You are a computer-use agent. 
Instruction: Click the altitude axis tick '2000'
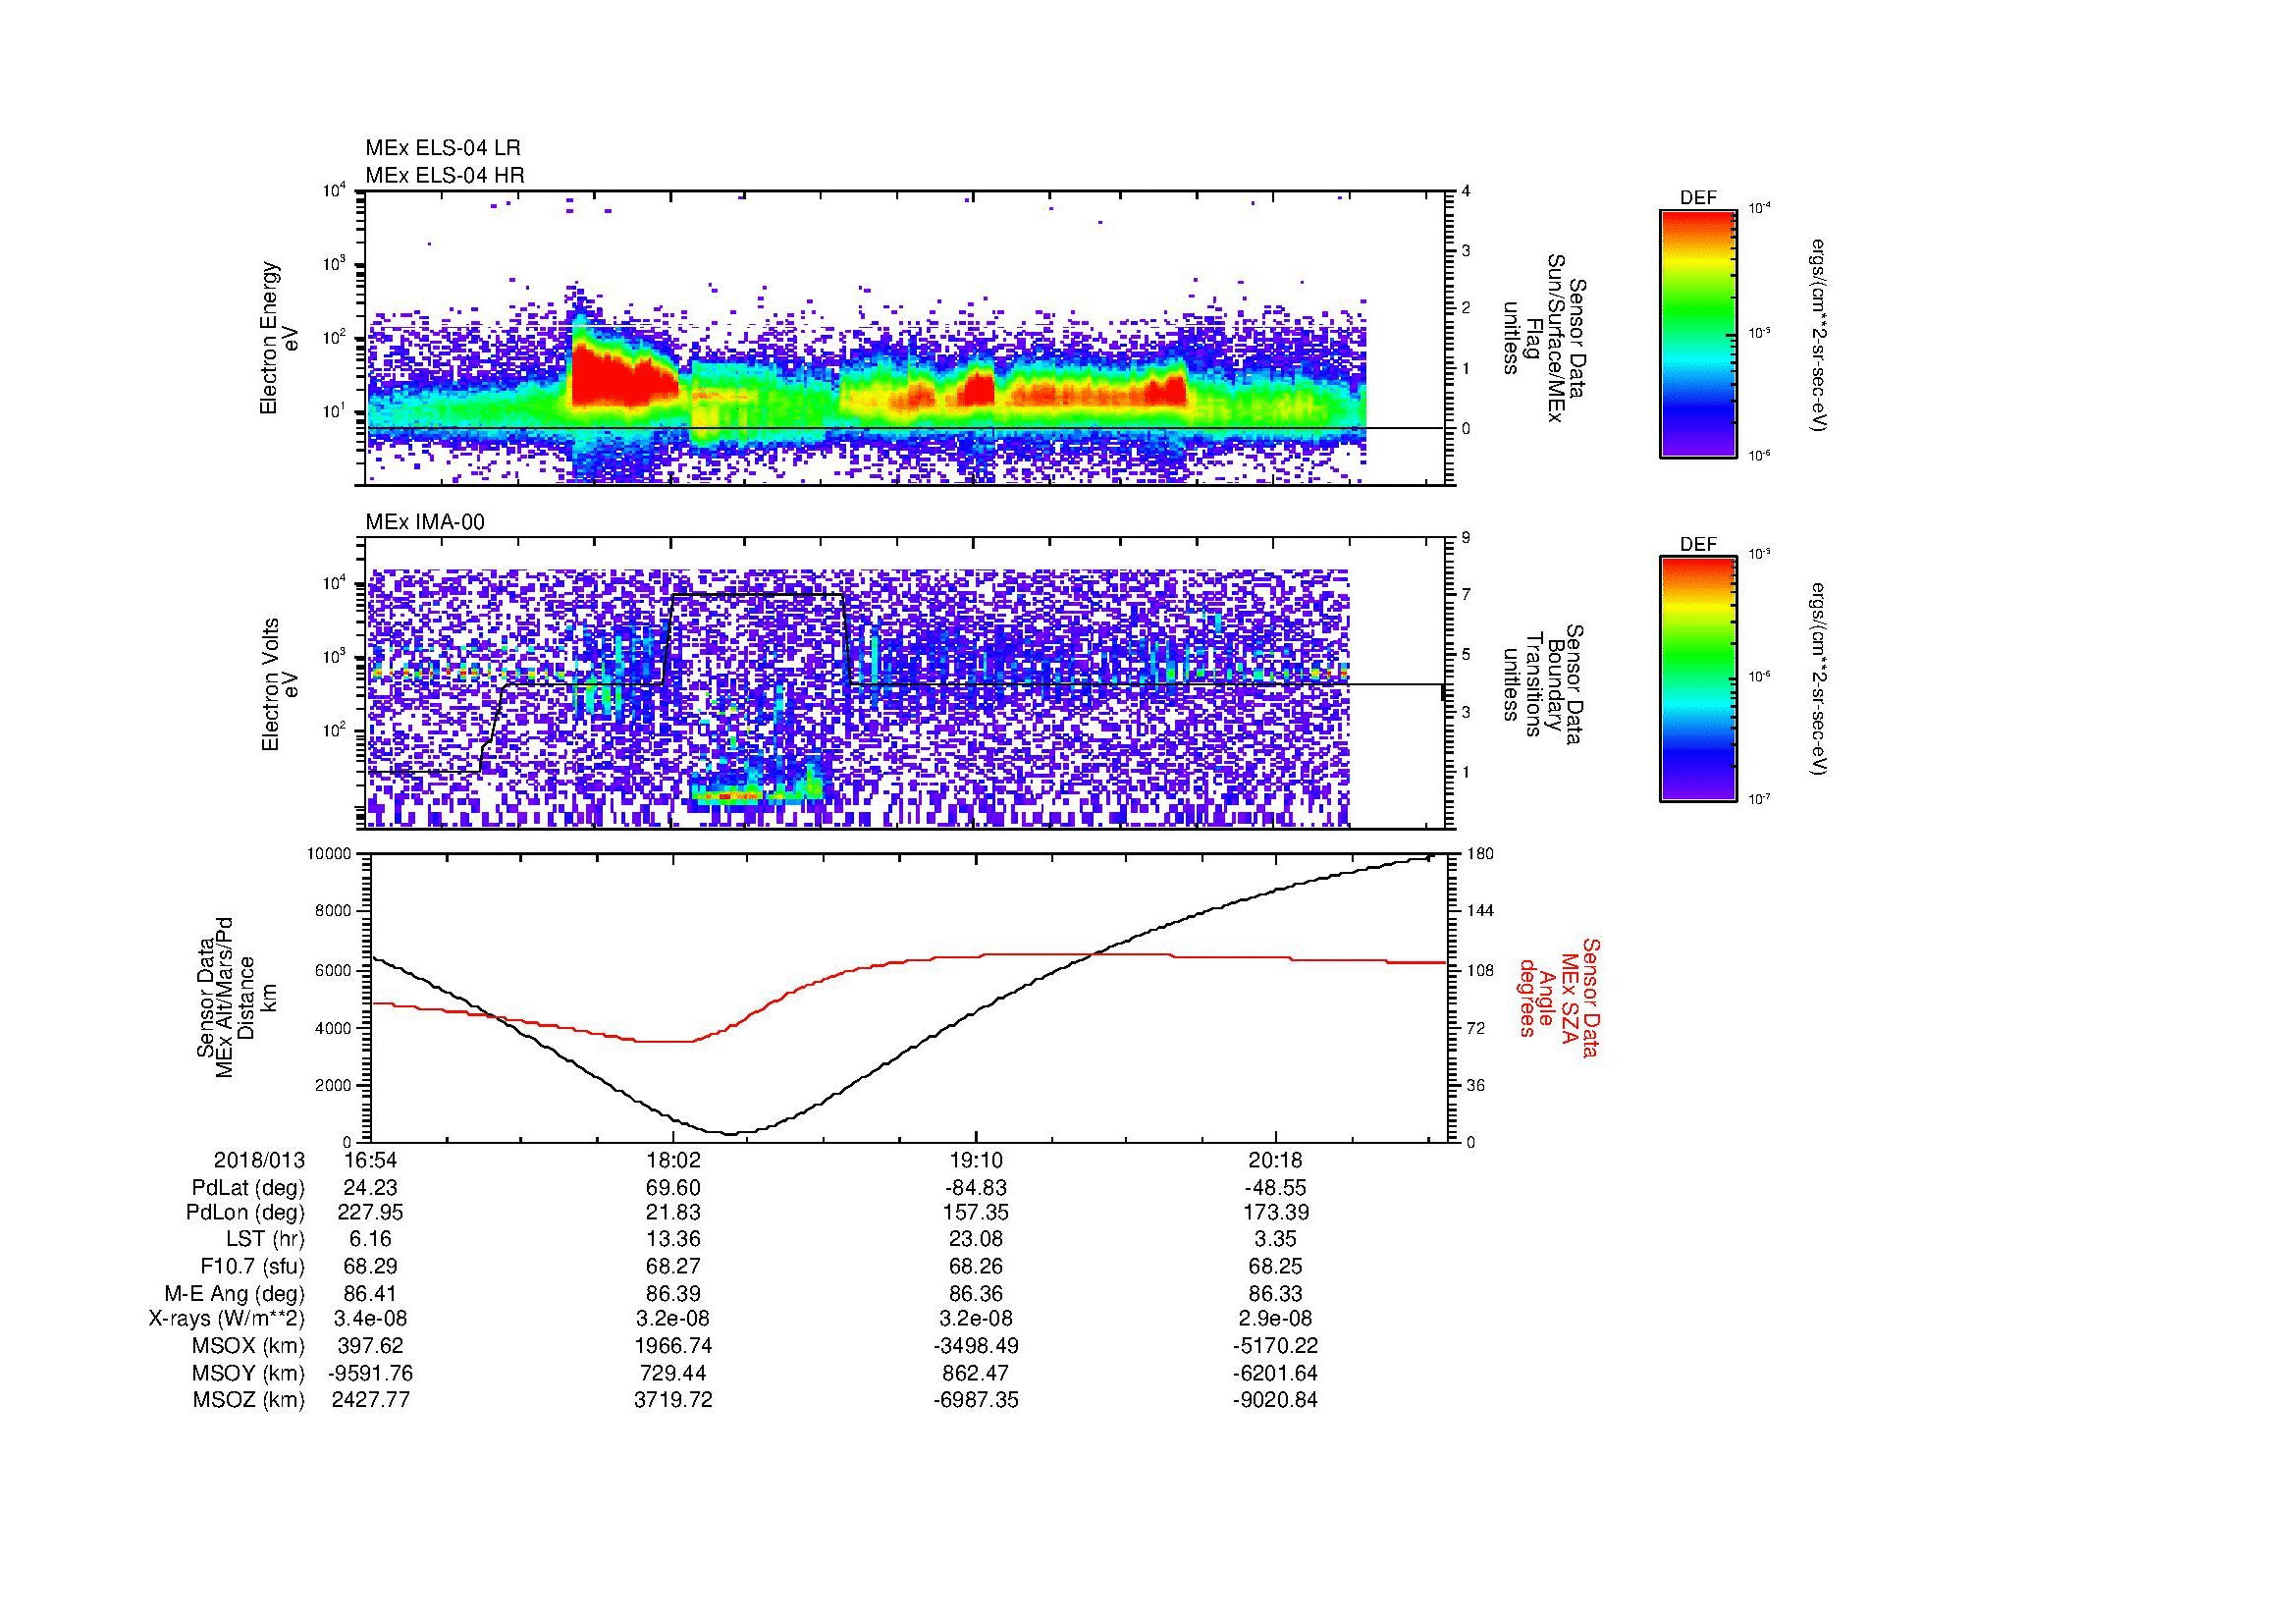(333, 1085)
